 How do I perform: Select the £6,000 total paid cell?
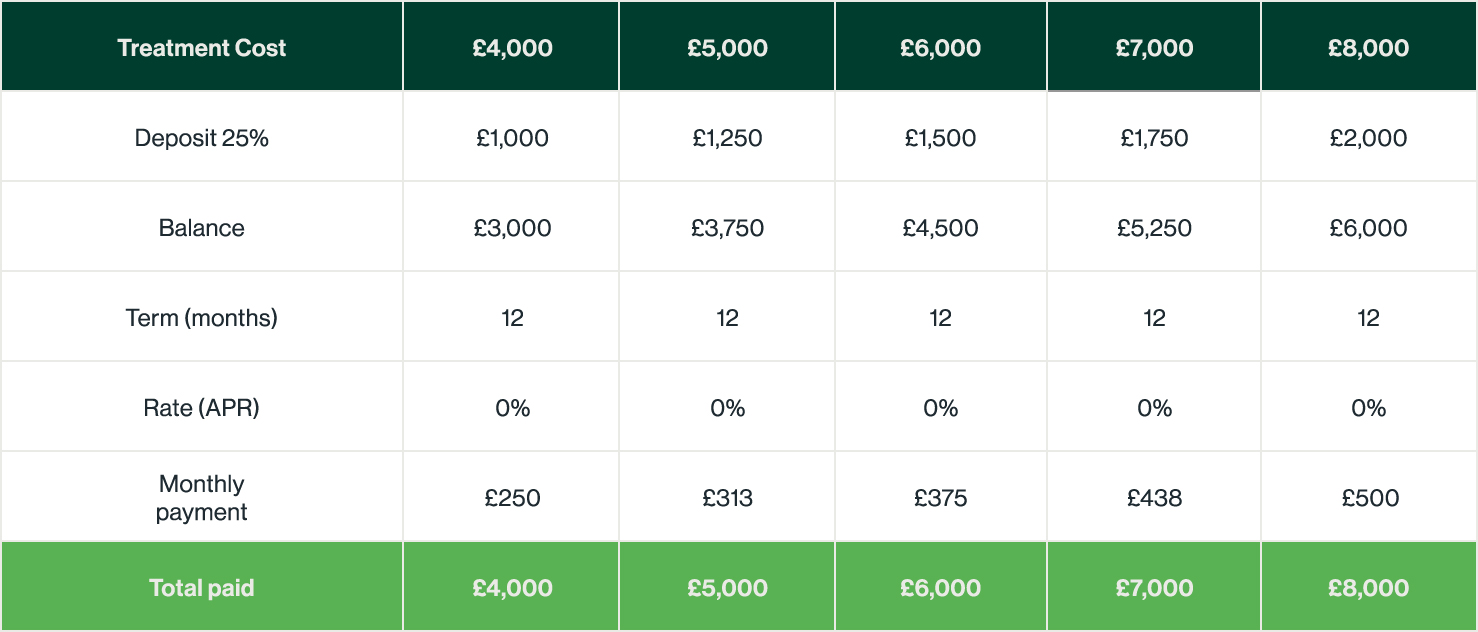(940, 587)
